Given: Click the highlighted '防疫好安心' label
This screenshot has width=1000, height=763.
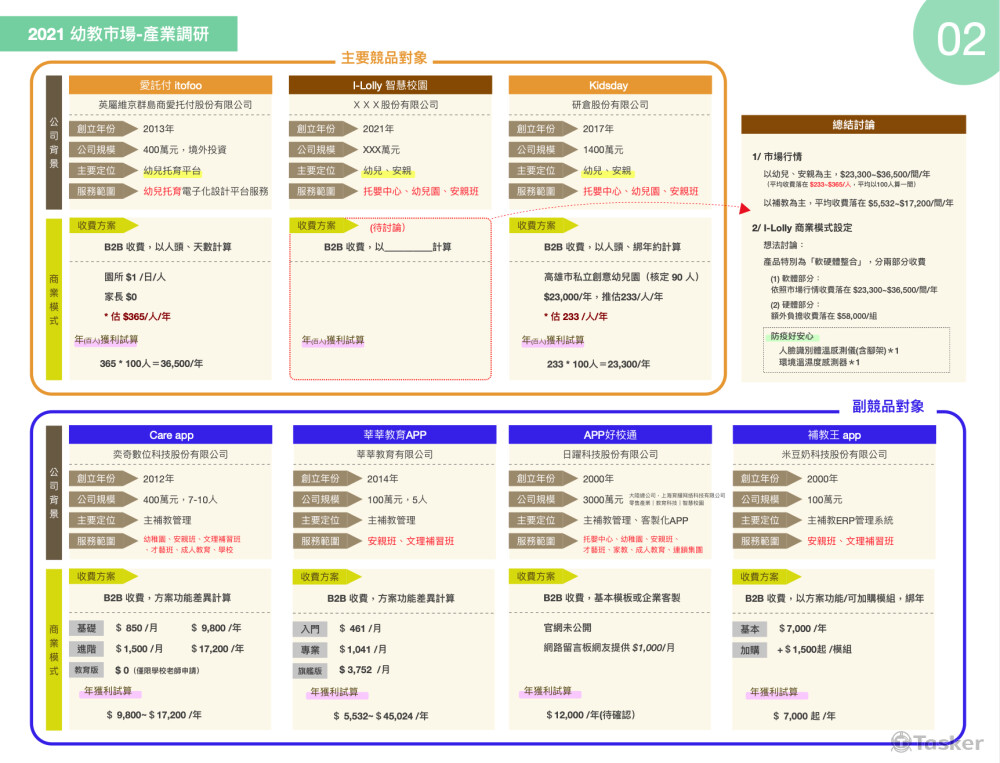Looking at the screenshot, I should click(x=792, y=336).
